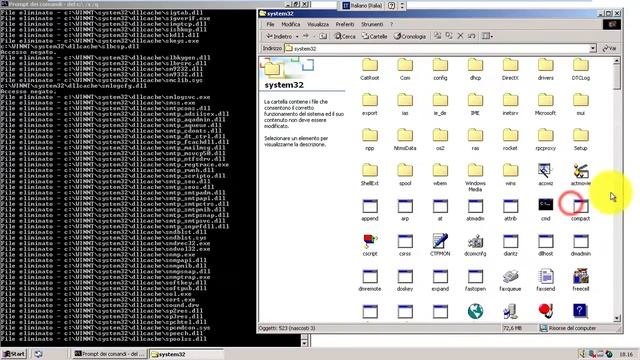Select the faxqueue program icon
This screenshot has height=360, width=640.
[510, 280]
